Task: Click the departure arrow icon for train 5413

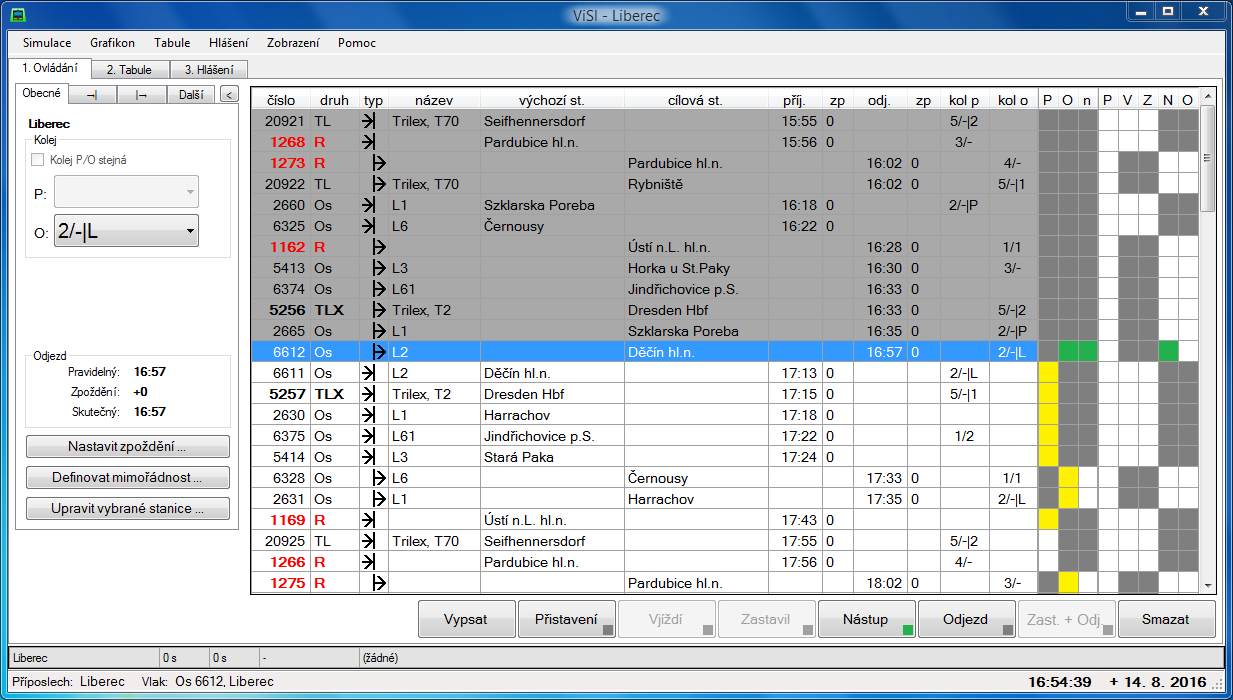Action: pos(378,268)
